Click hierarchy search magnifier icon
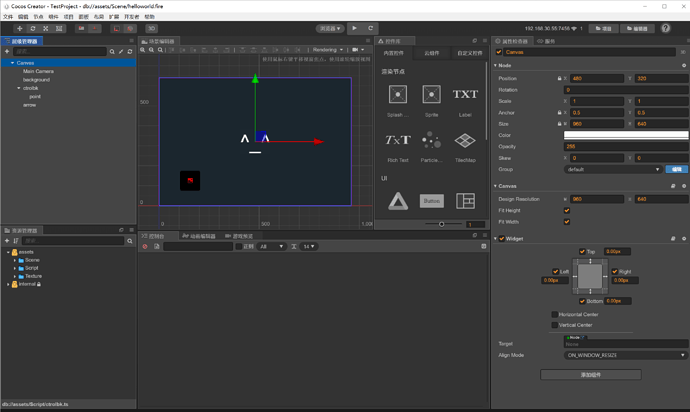The width and height of the screenshot is (690, 412). pyautogui.click(x=112, y=52)
